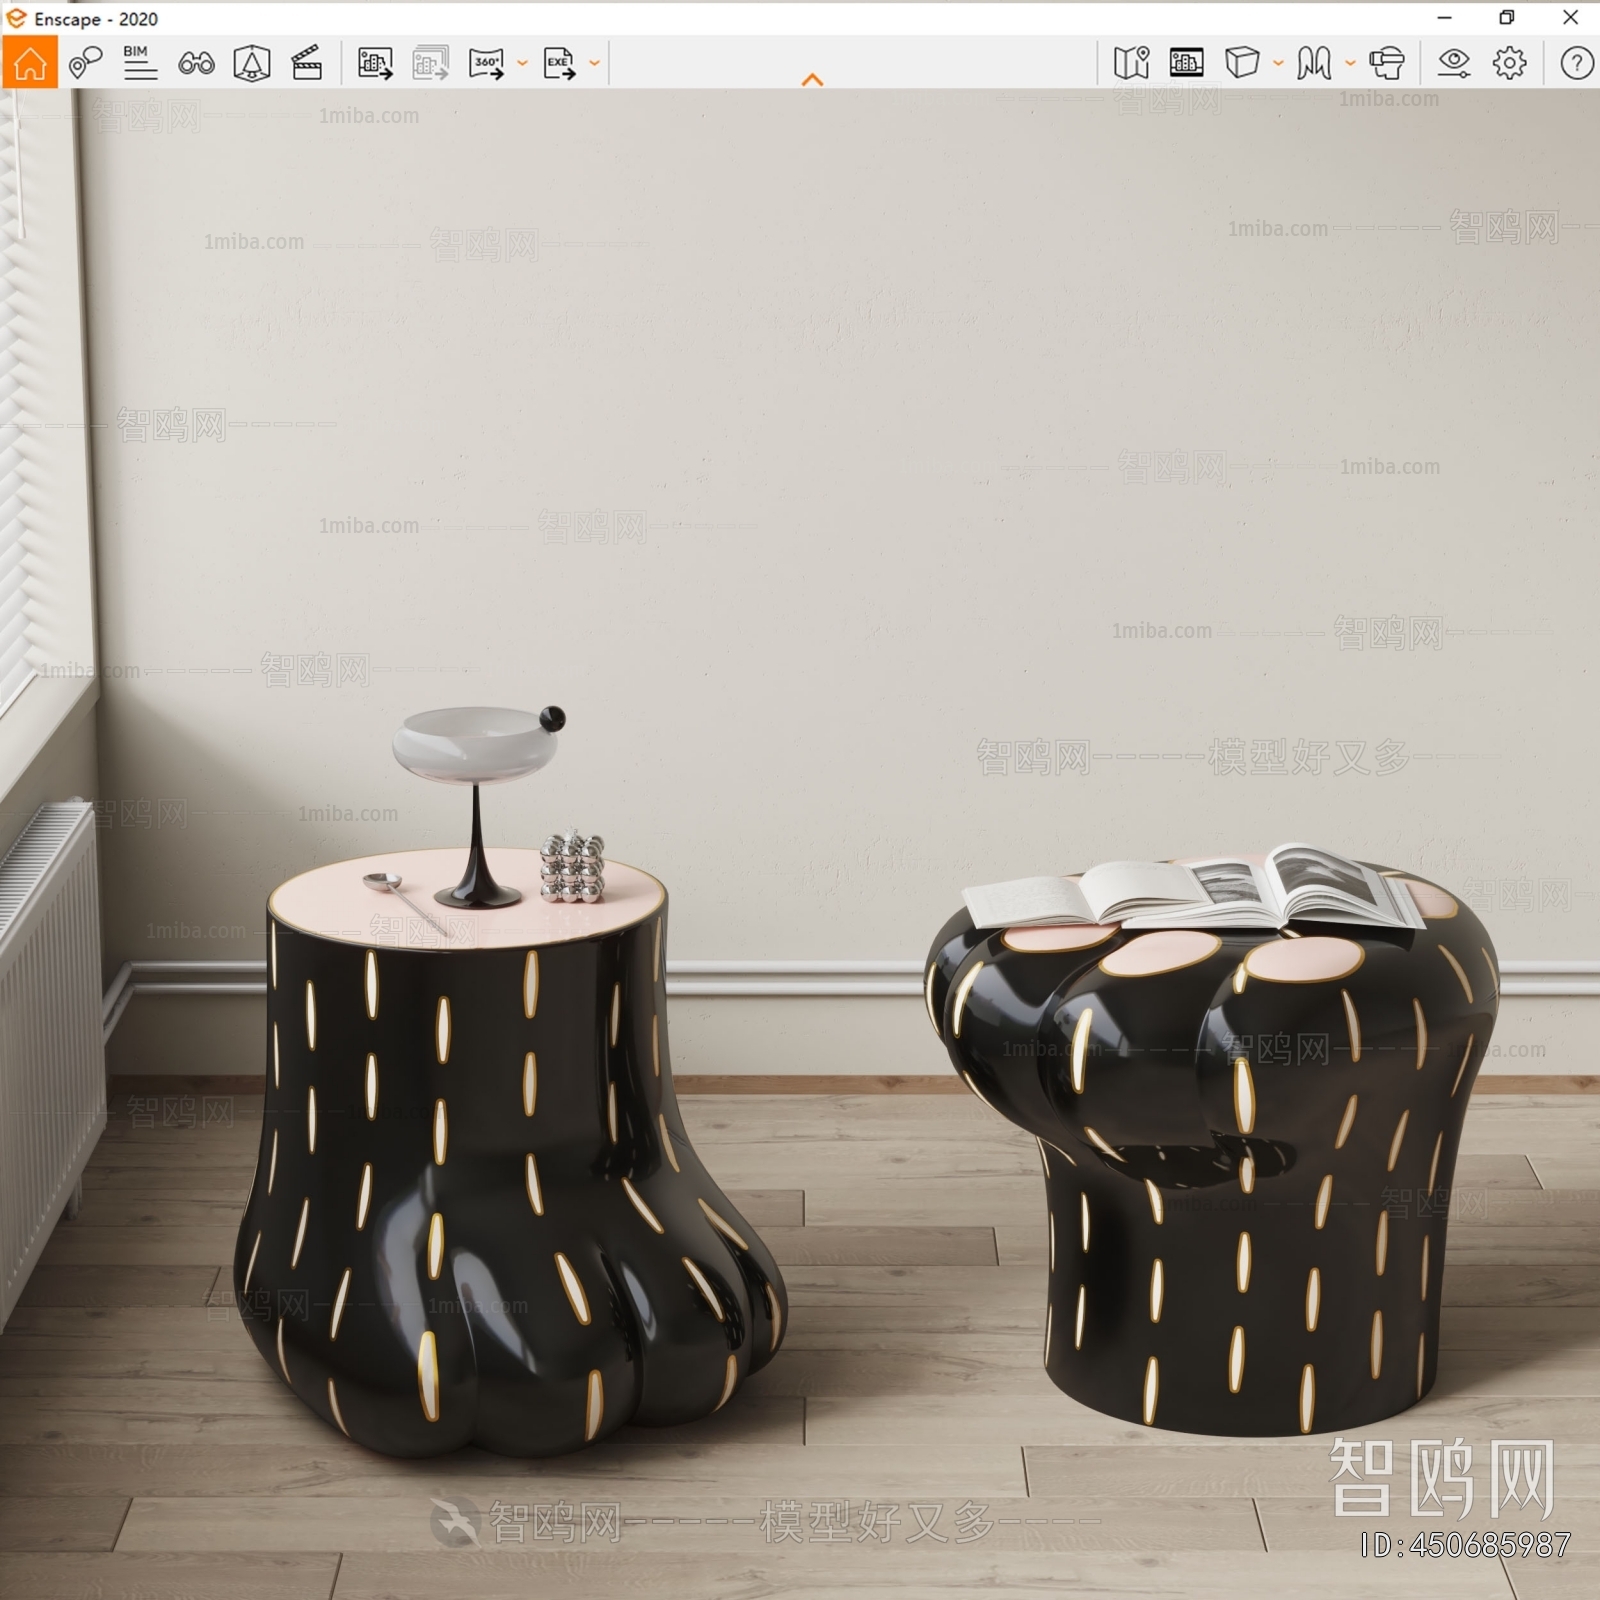Expand the EXE export dropdown arrow
The width and height of the screenshot is (1600, 1600).
pyautogui.click(x=594, y=63)
